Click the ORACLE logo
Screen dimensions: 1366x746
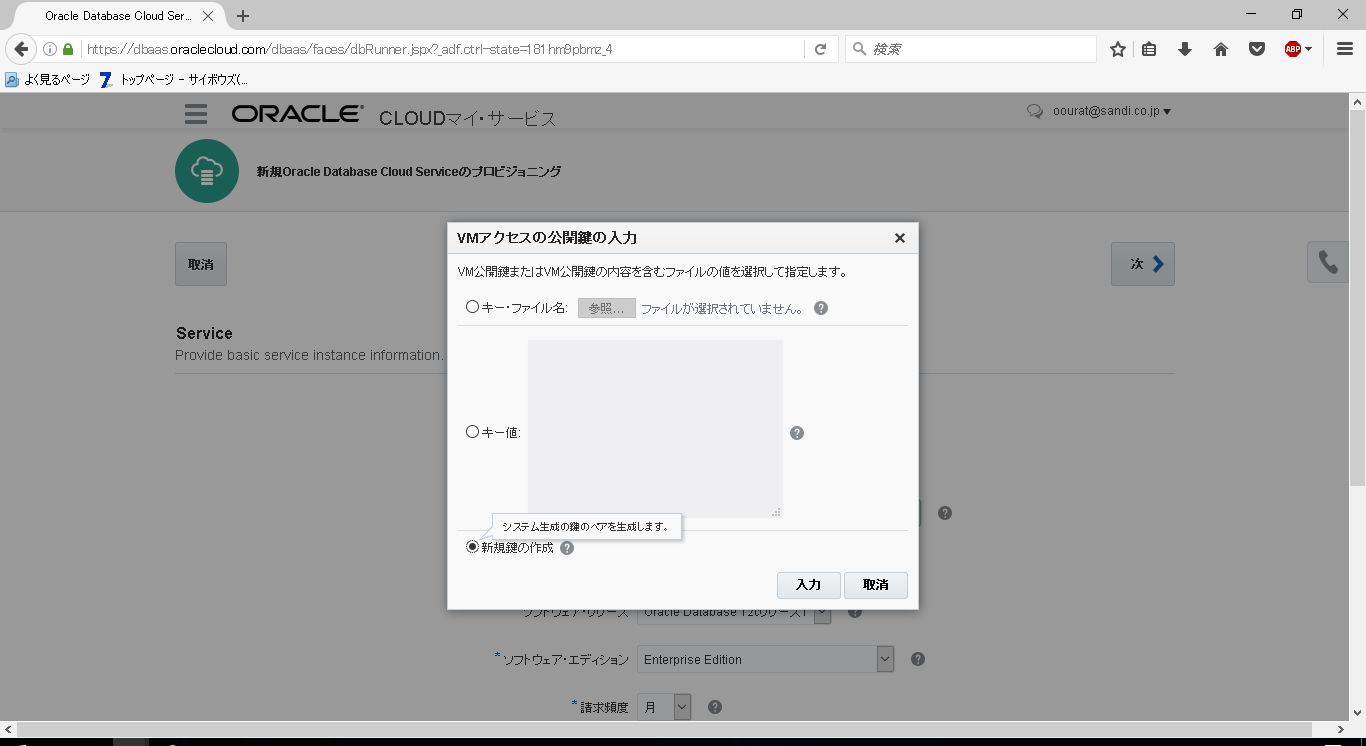297,114
